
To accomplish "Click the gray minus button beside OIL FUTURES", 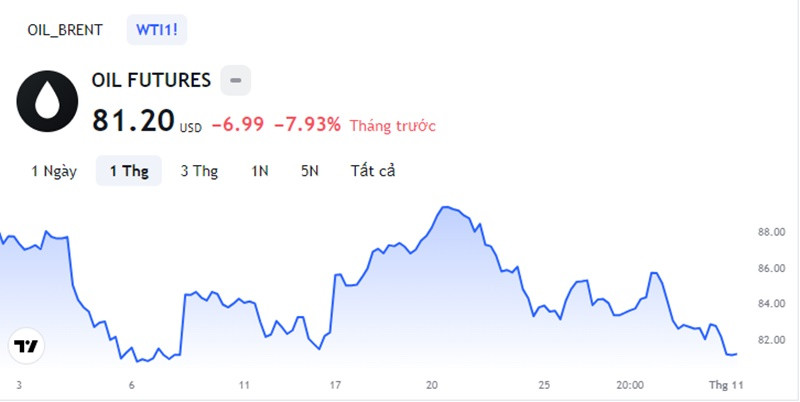I will [x=236, y=80].
